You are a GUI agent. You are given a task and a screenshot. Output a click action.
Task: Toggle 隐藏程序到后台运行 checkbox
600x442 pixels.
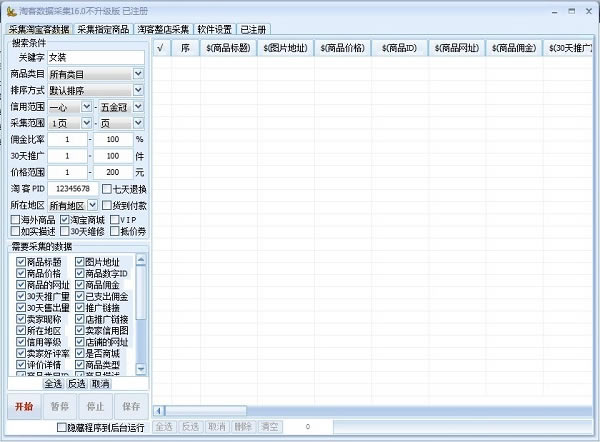pyautogui.click(x=62, y=427)
